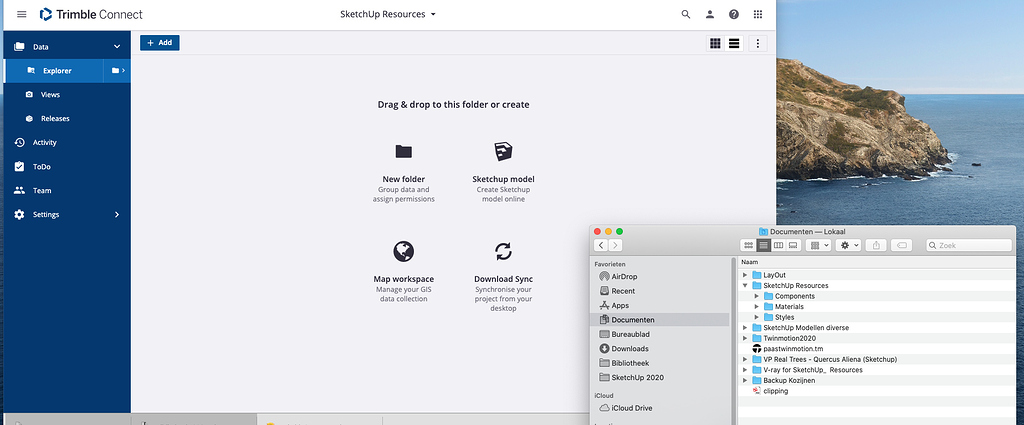Open ToDo in the sidebar

tap(42, 166)
